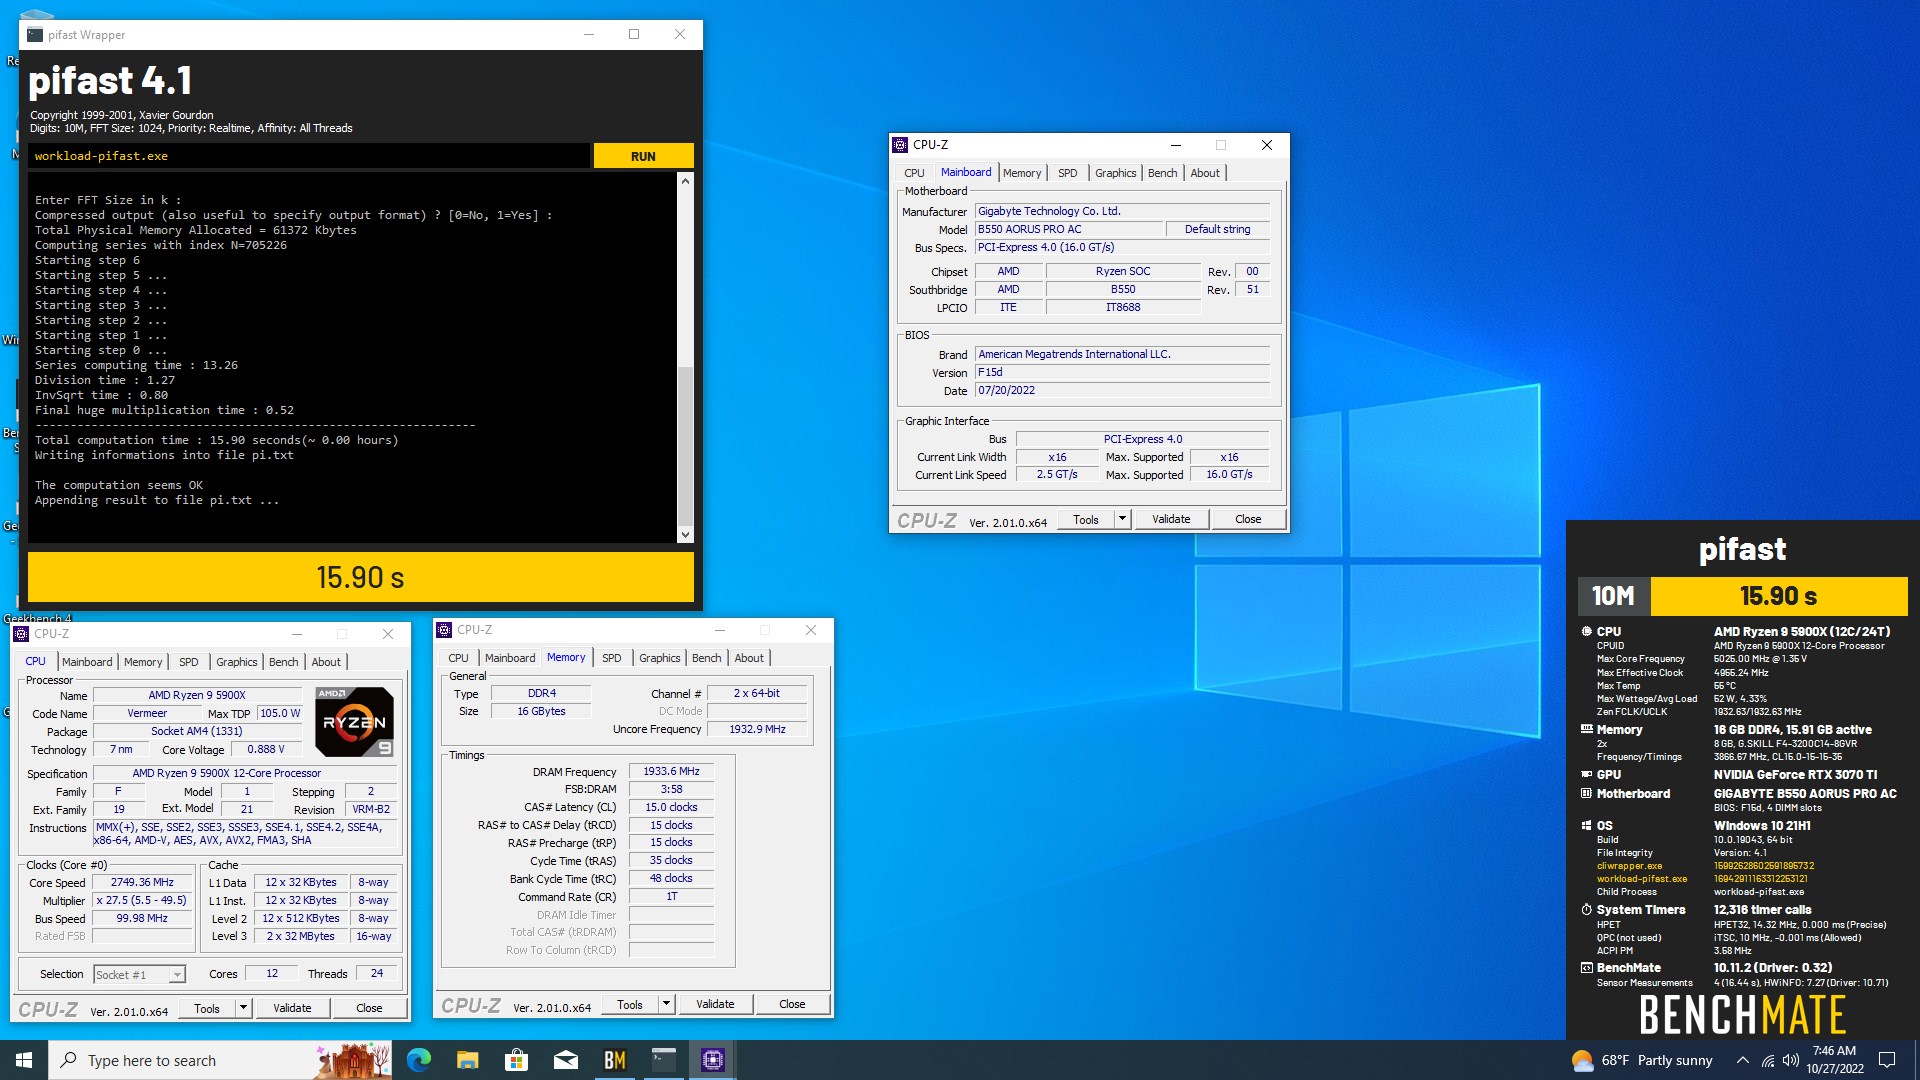Switch to BenchMate taskbar icon

pos(614,1060)
